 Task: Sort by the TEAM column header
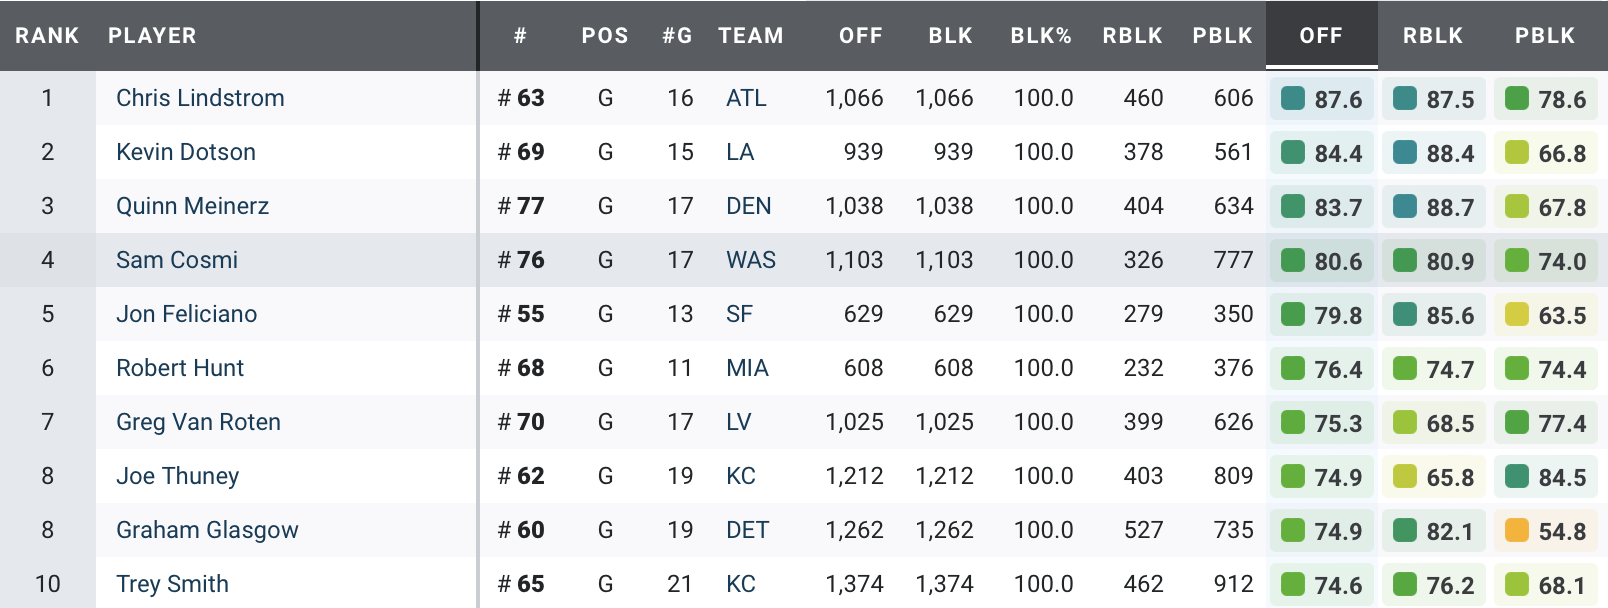click(x=750, y=36)
